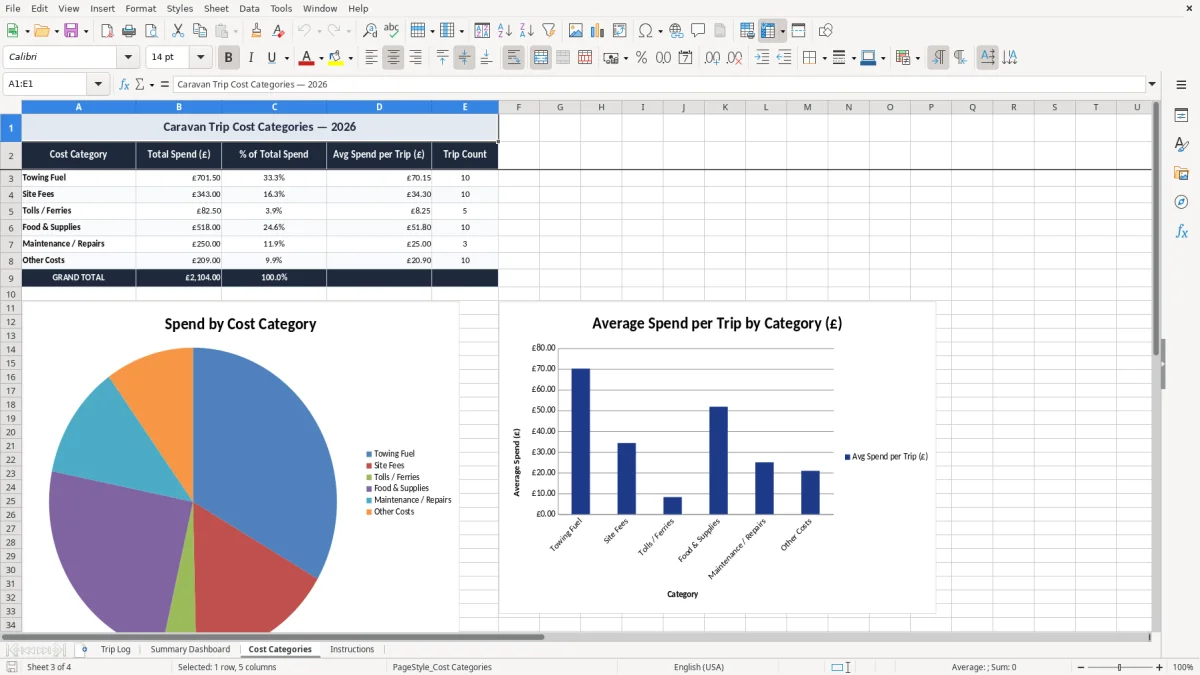Toggle Bold formatting

[228, 58]
